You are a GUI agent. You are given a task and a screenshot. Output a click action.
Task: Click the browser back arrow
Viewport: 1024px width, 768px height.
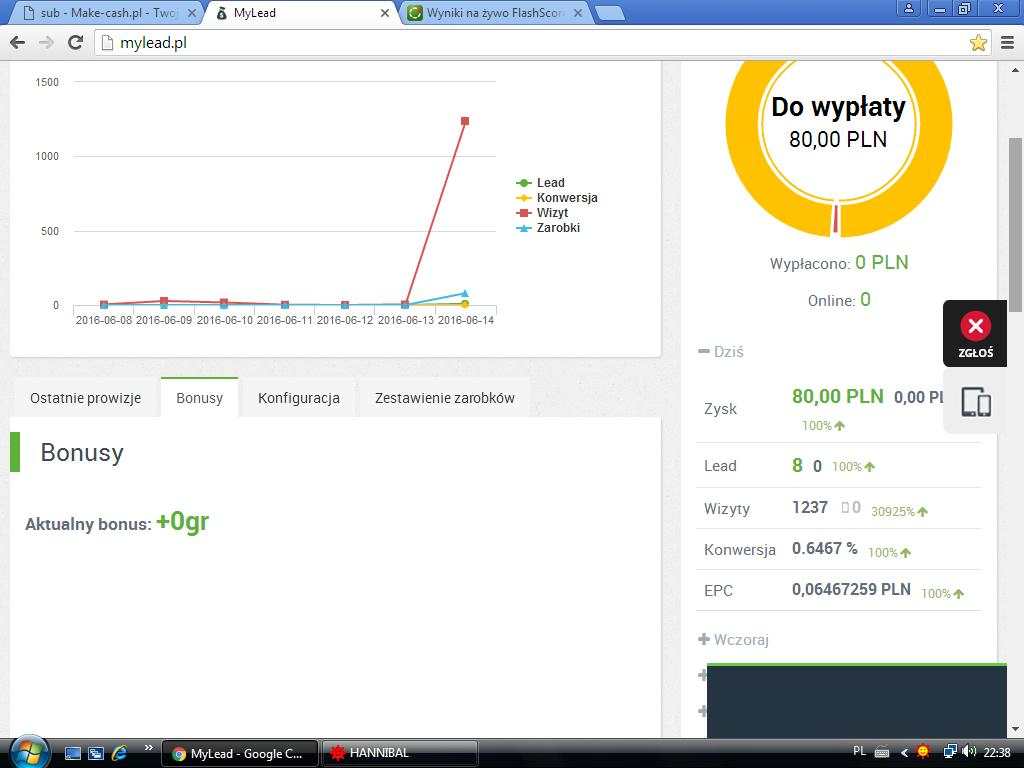pyautogui.click(x=17, y=43)
